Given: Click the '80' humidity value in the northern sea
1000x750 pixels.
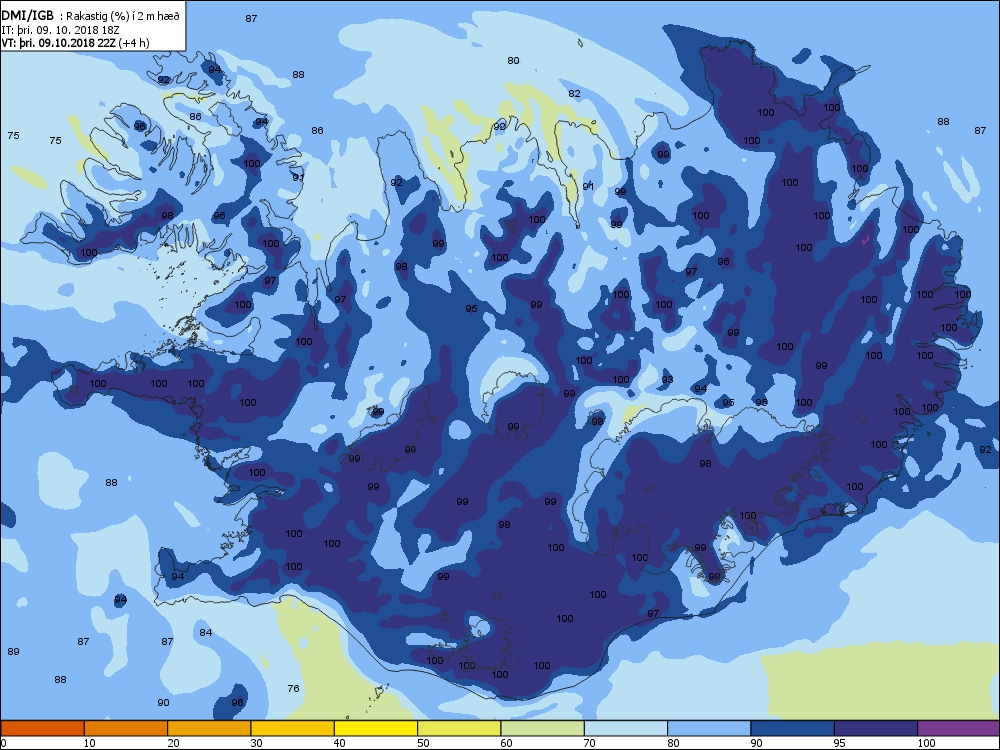Looking at the screenshot, I should pyautogui.click(x=513, y=60).
